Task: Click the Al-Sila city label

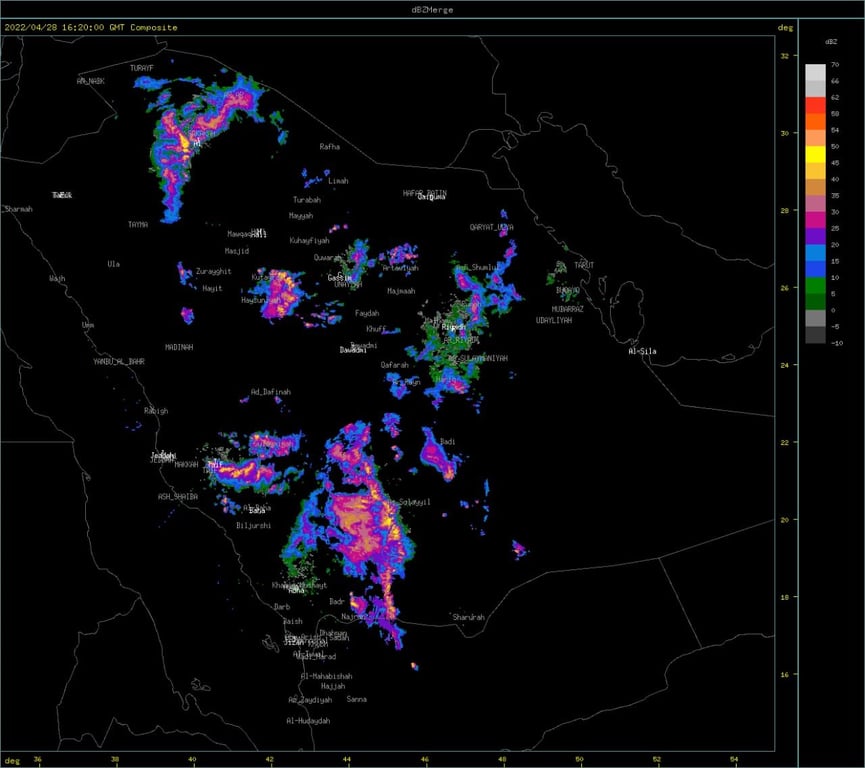Action: (642, 351)
